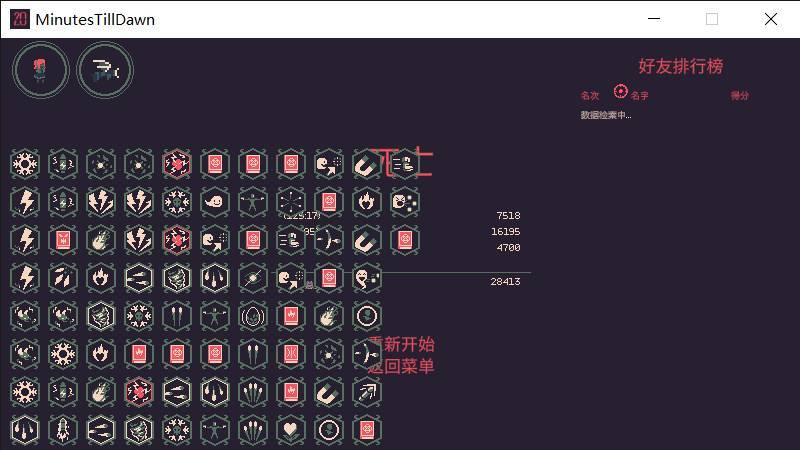The image size is (800, 450).
Task: Click the plain rocket icon in bottom row
Action: click(x=63, y=430)
